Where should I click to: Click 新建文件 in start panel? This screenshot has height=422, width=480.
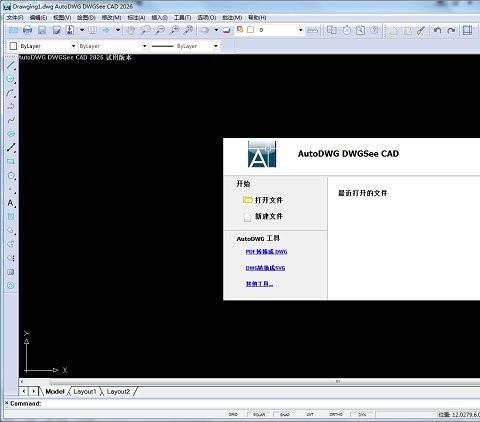click(263, 216)
